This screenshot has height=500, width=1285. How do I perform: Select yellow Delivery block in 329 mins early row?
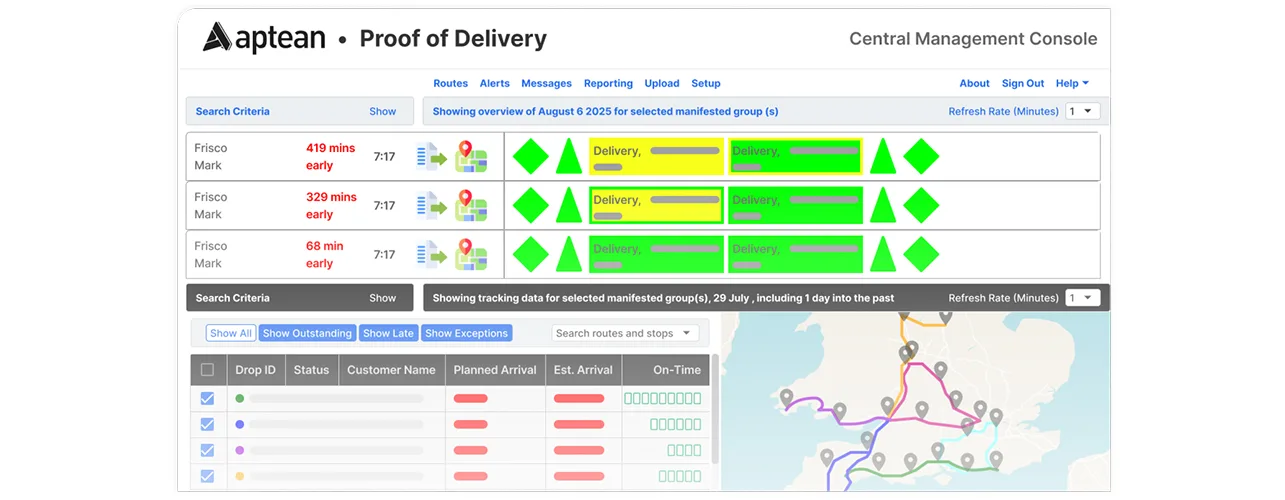656,206
